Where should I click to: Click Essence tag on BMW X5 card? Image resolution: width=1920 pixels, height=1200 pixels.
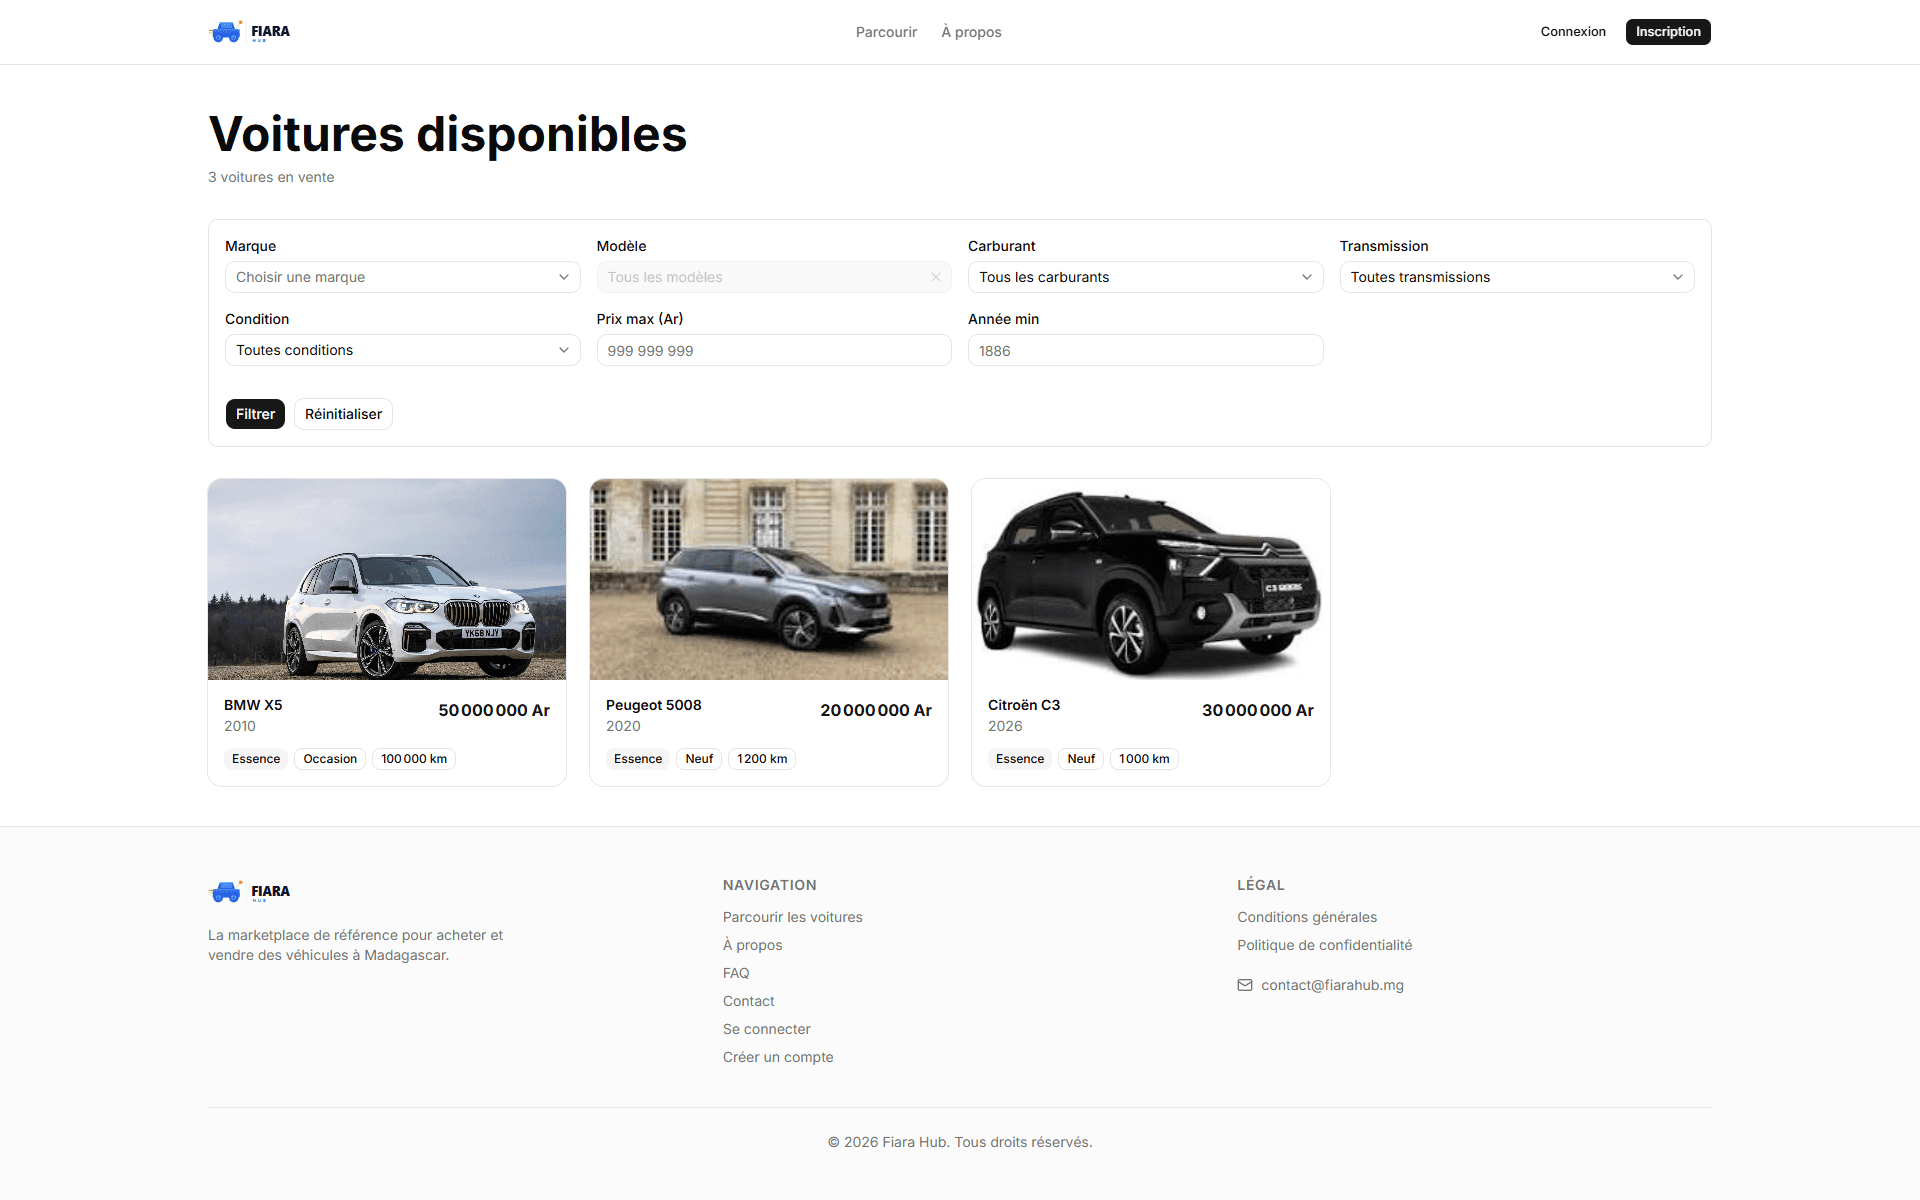[256, 759]
